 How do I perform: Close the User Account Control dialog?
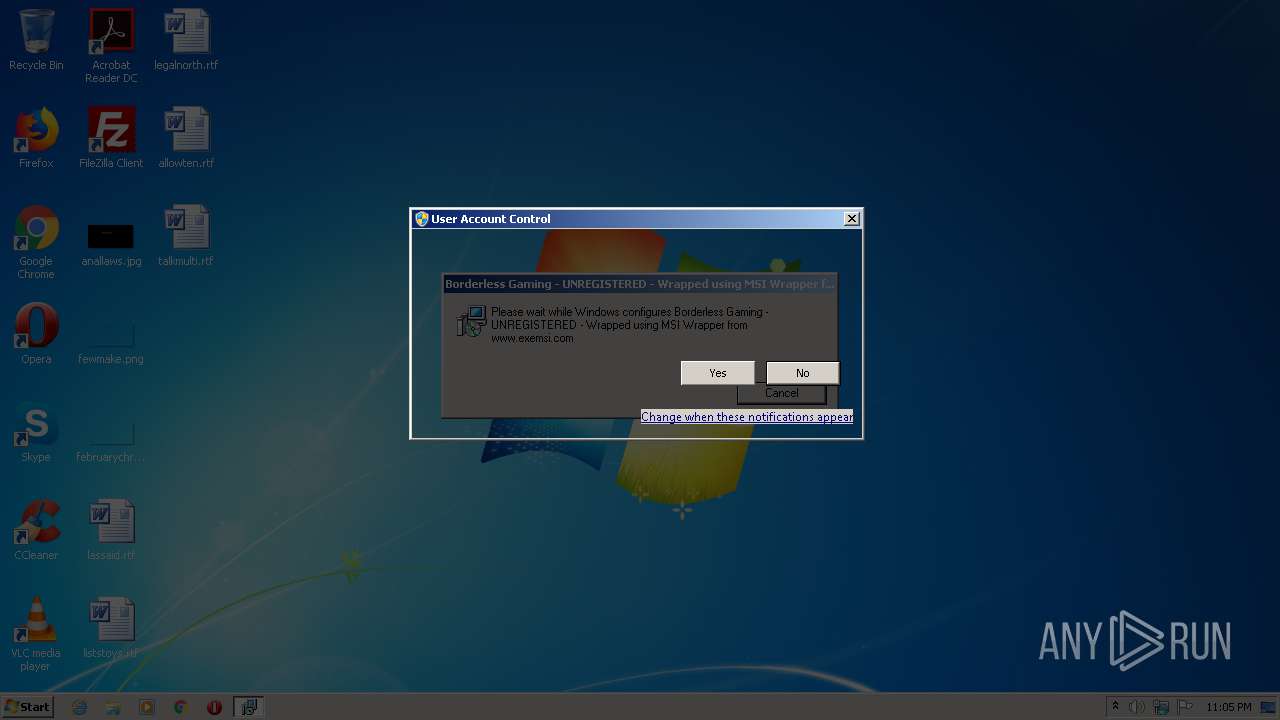point(851,219)
